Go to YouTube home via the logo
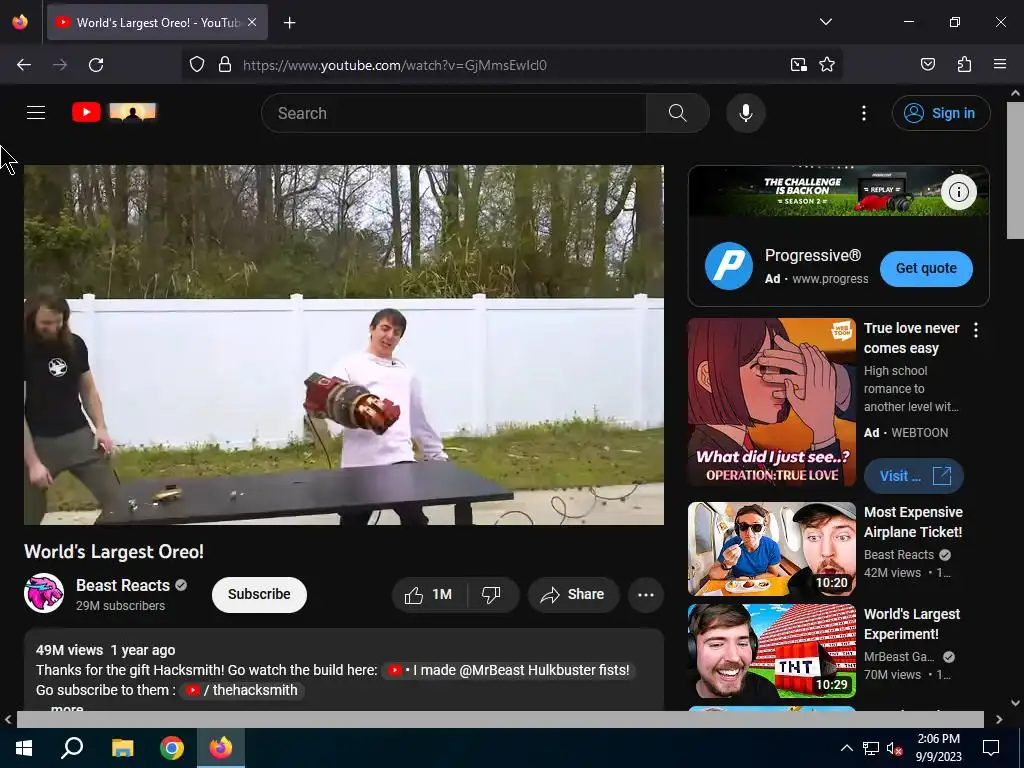The image size is (1024, 768). [114, 112]
